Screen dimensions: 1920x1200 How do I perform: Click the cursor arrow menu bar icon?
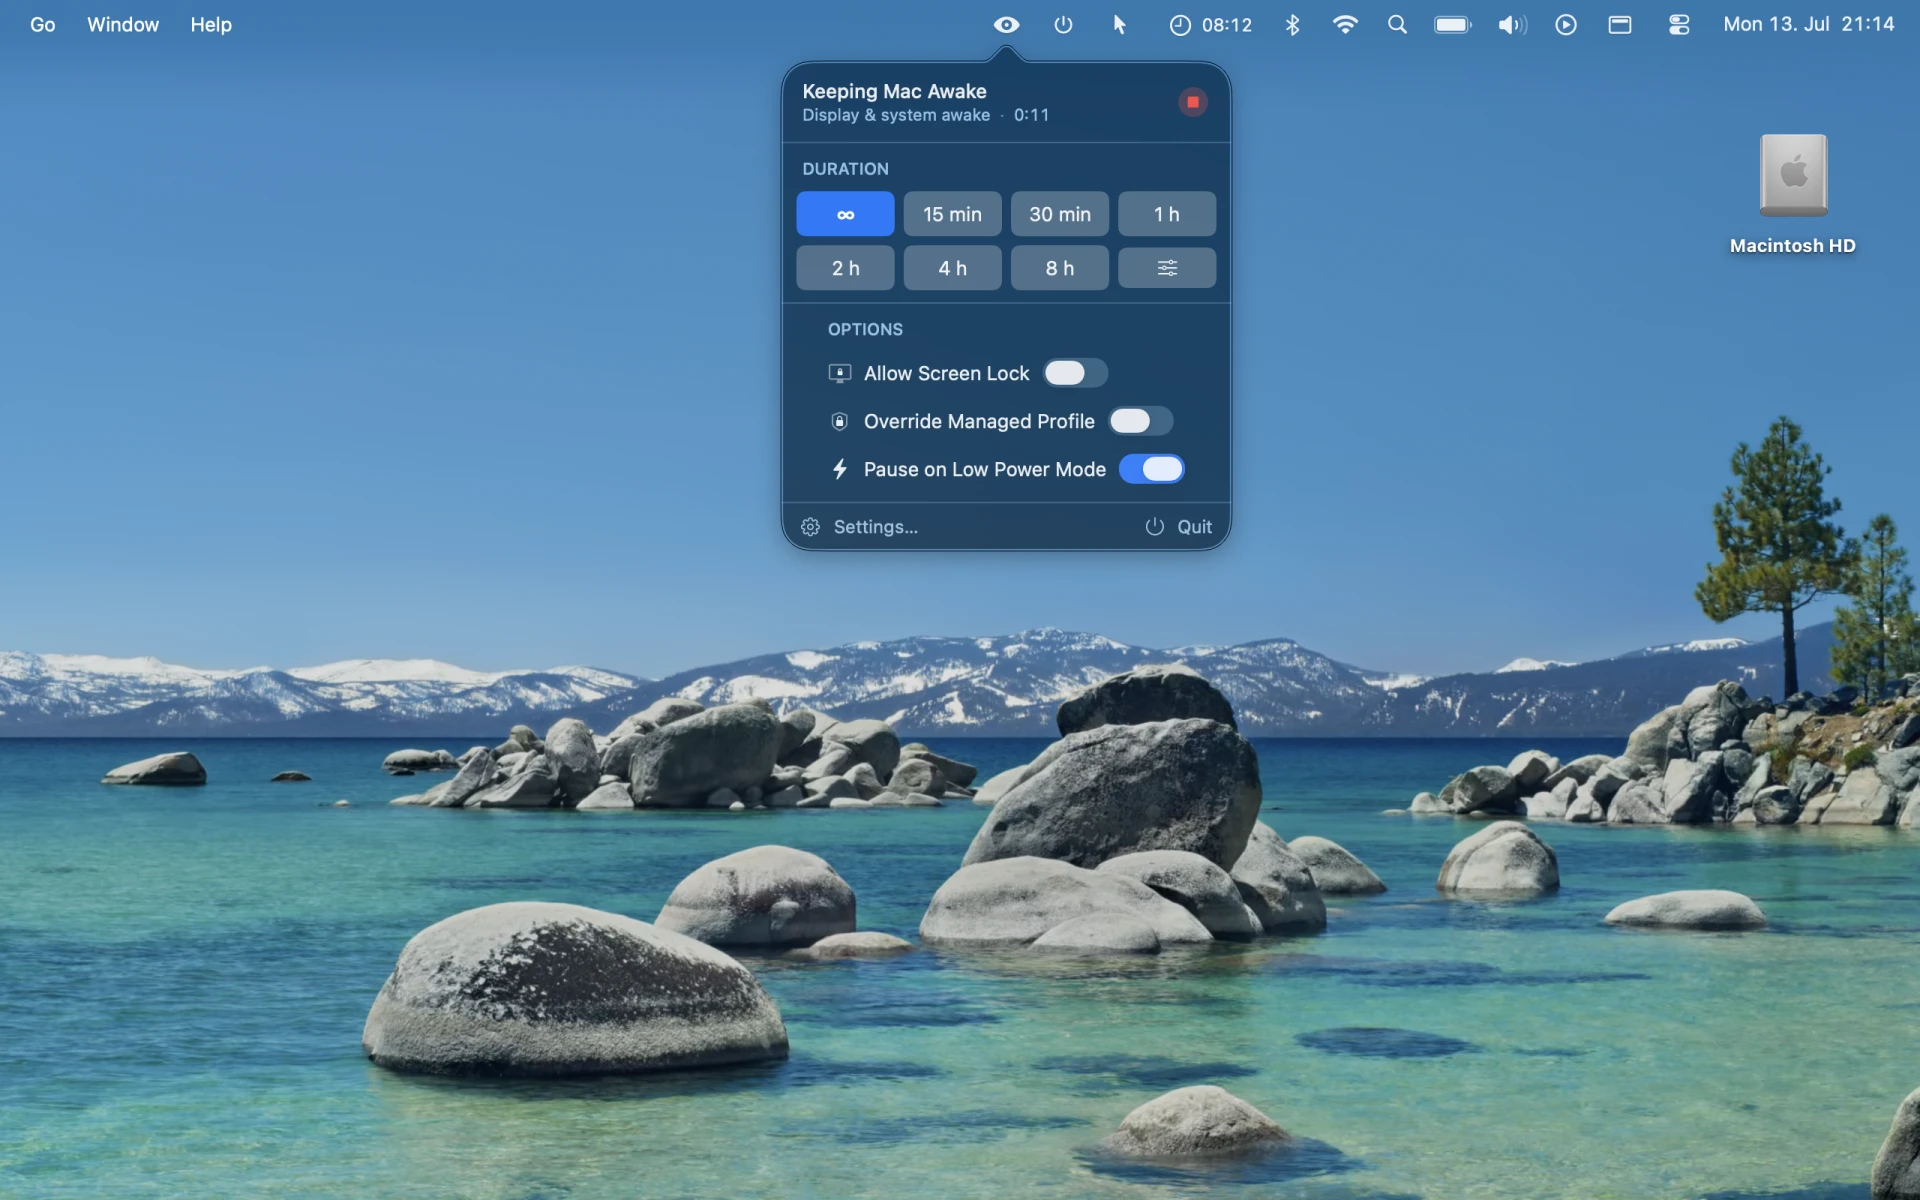tap(1120, 25)
